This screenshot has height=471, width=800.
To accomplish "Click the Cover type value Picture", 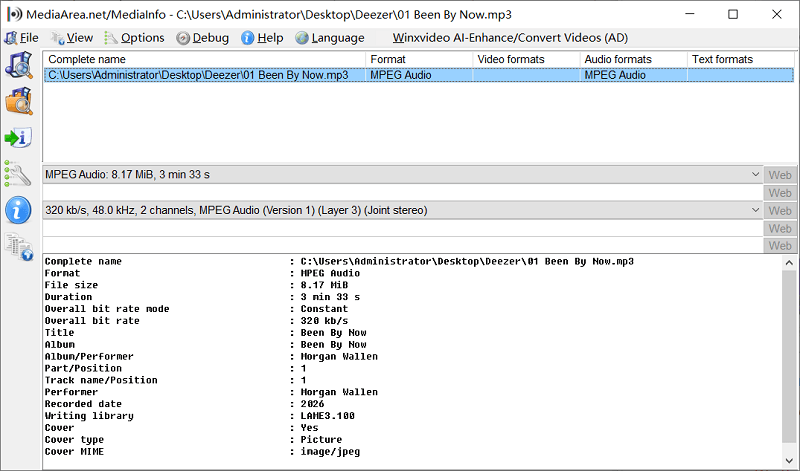I will 321,440.
